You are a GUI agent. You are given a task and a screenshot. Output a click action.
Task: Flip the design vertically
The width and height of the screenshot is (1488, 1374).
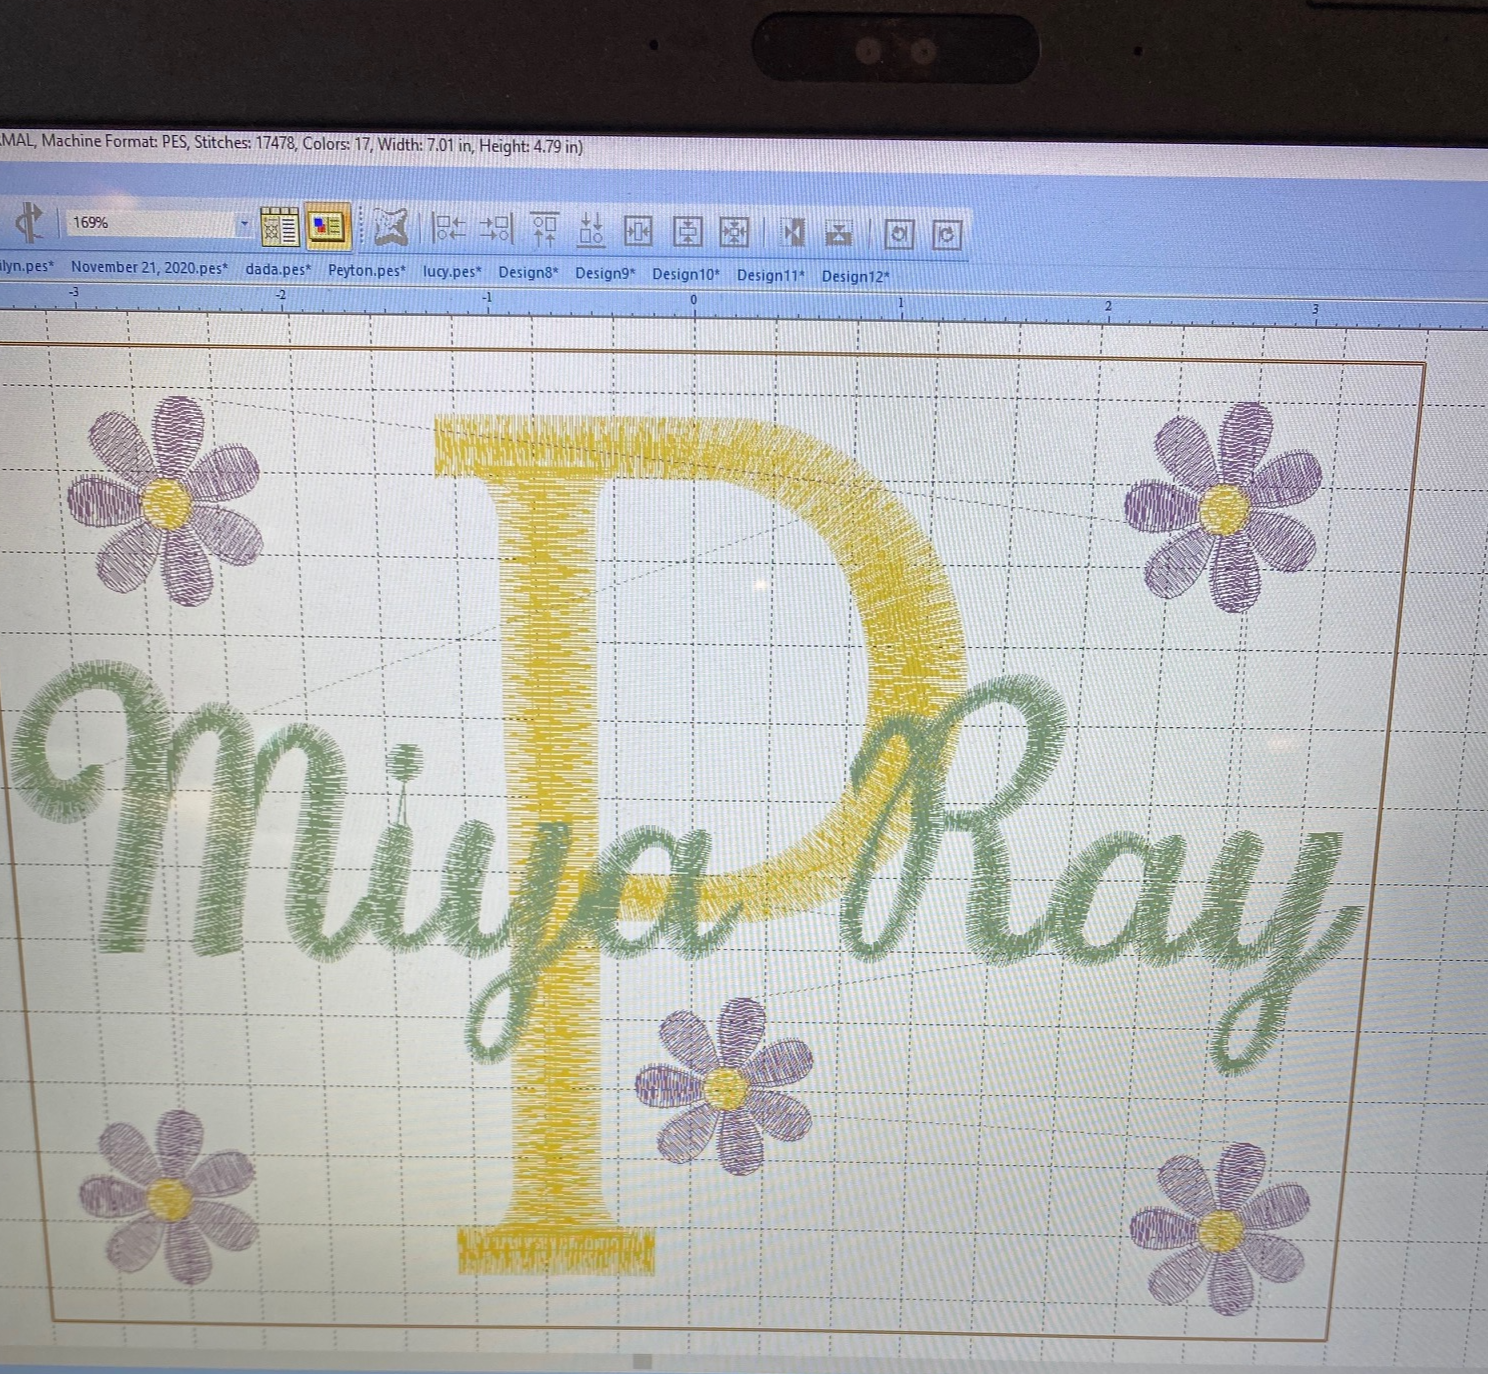click(x=839, y=234)
